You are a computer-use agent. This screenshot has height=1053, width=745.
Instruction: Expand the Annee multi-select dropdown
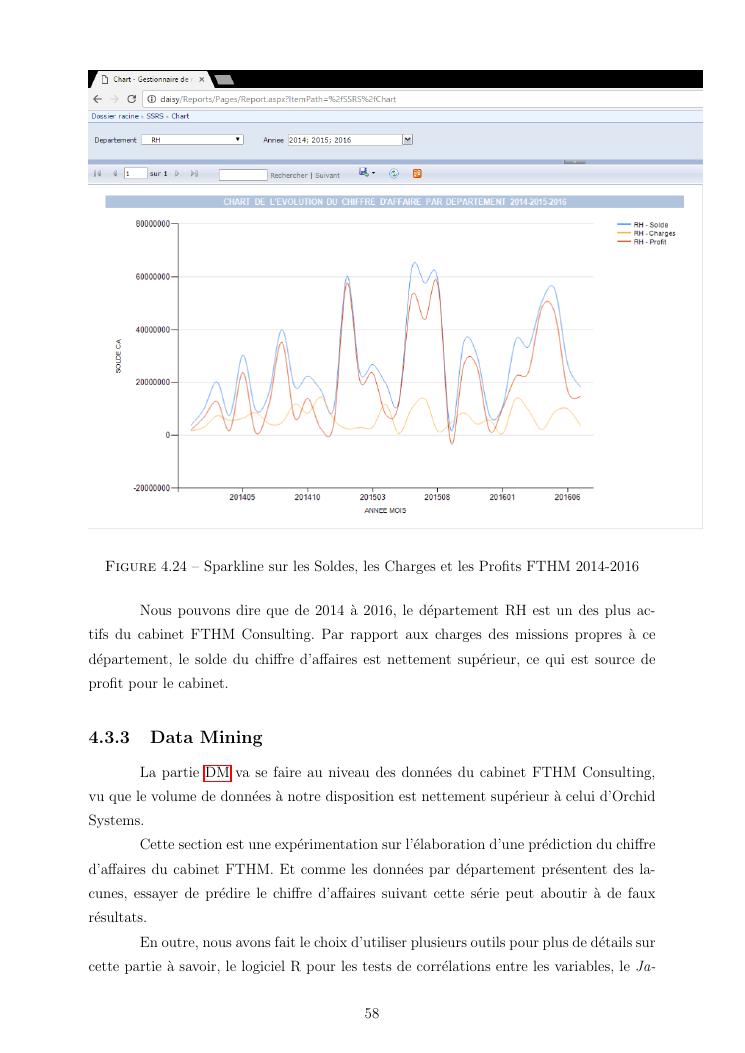[407, 140]
